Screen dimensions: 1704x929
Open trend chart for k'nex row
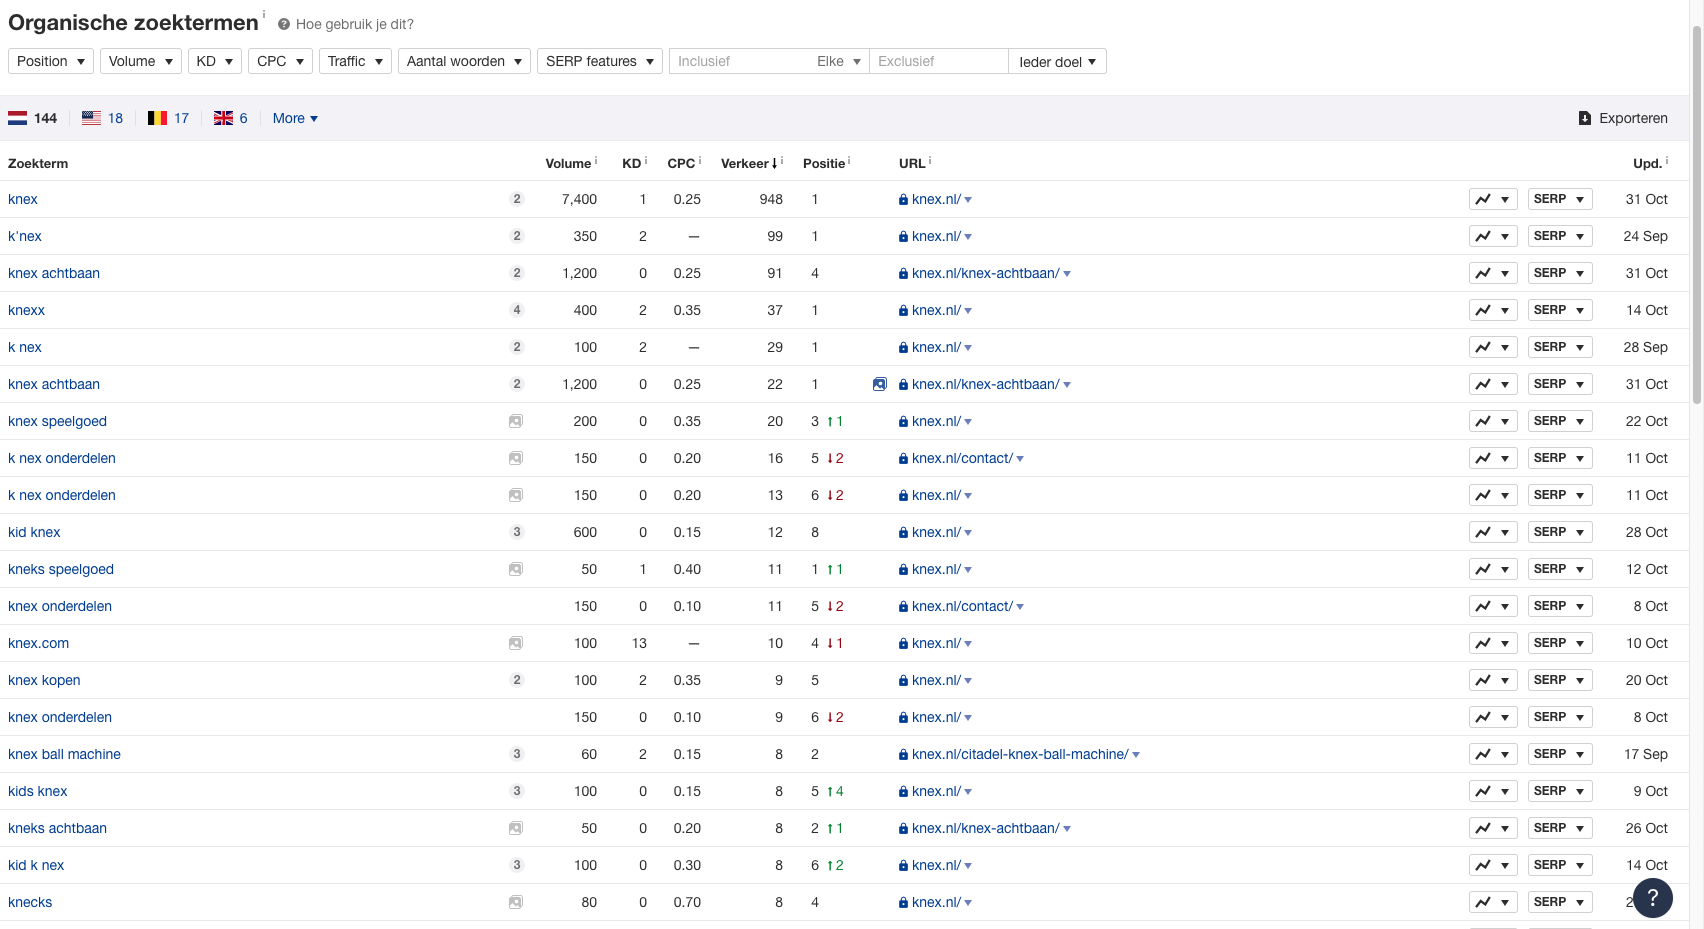click(1493, 236)
